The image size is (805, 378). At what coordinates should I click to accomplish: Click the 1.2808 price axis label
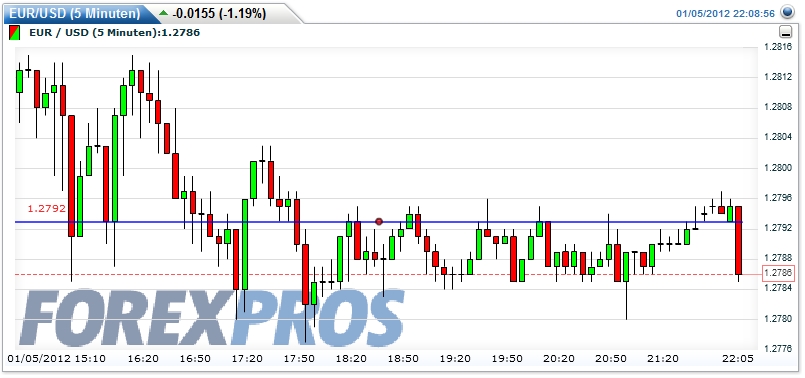point(777,107)
